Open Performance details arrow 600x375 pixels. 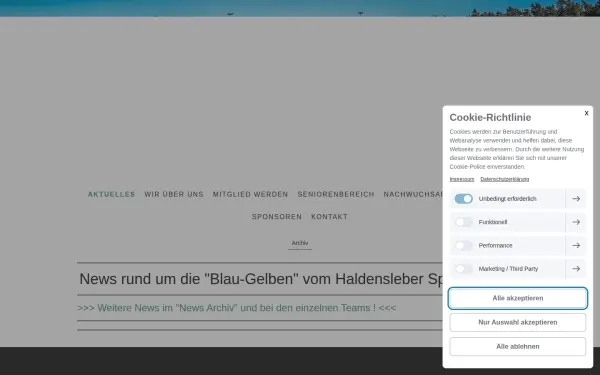[x=576, y=245]
